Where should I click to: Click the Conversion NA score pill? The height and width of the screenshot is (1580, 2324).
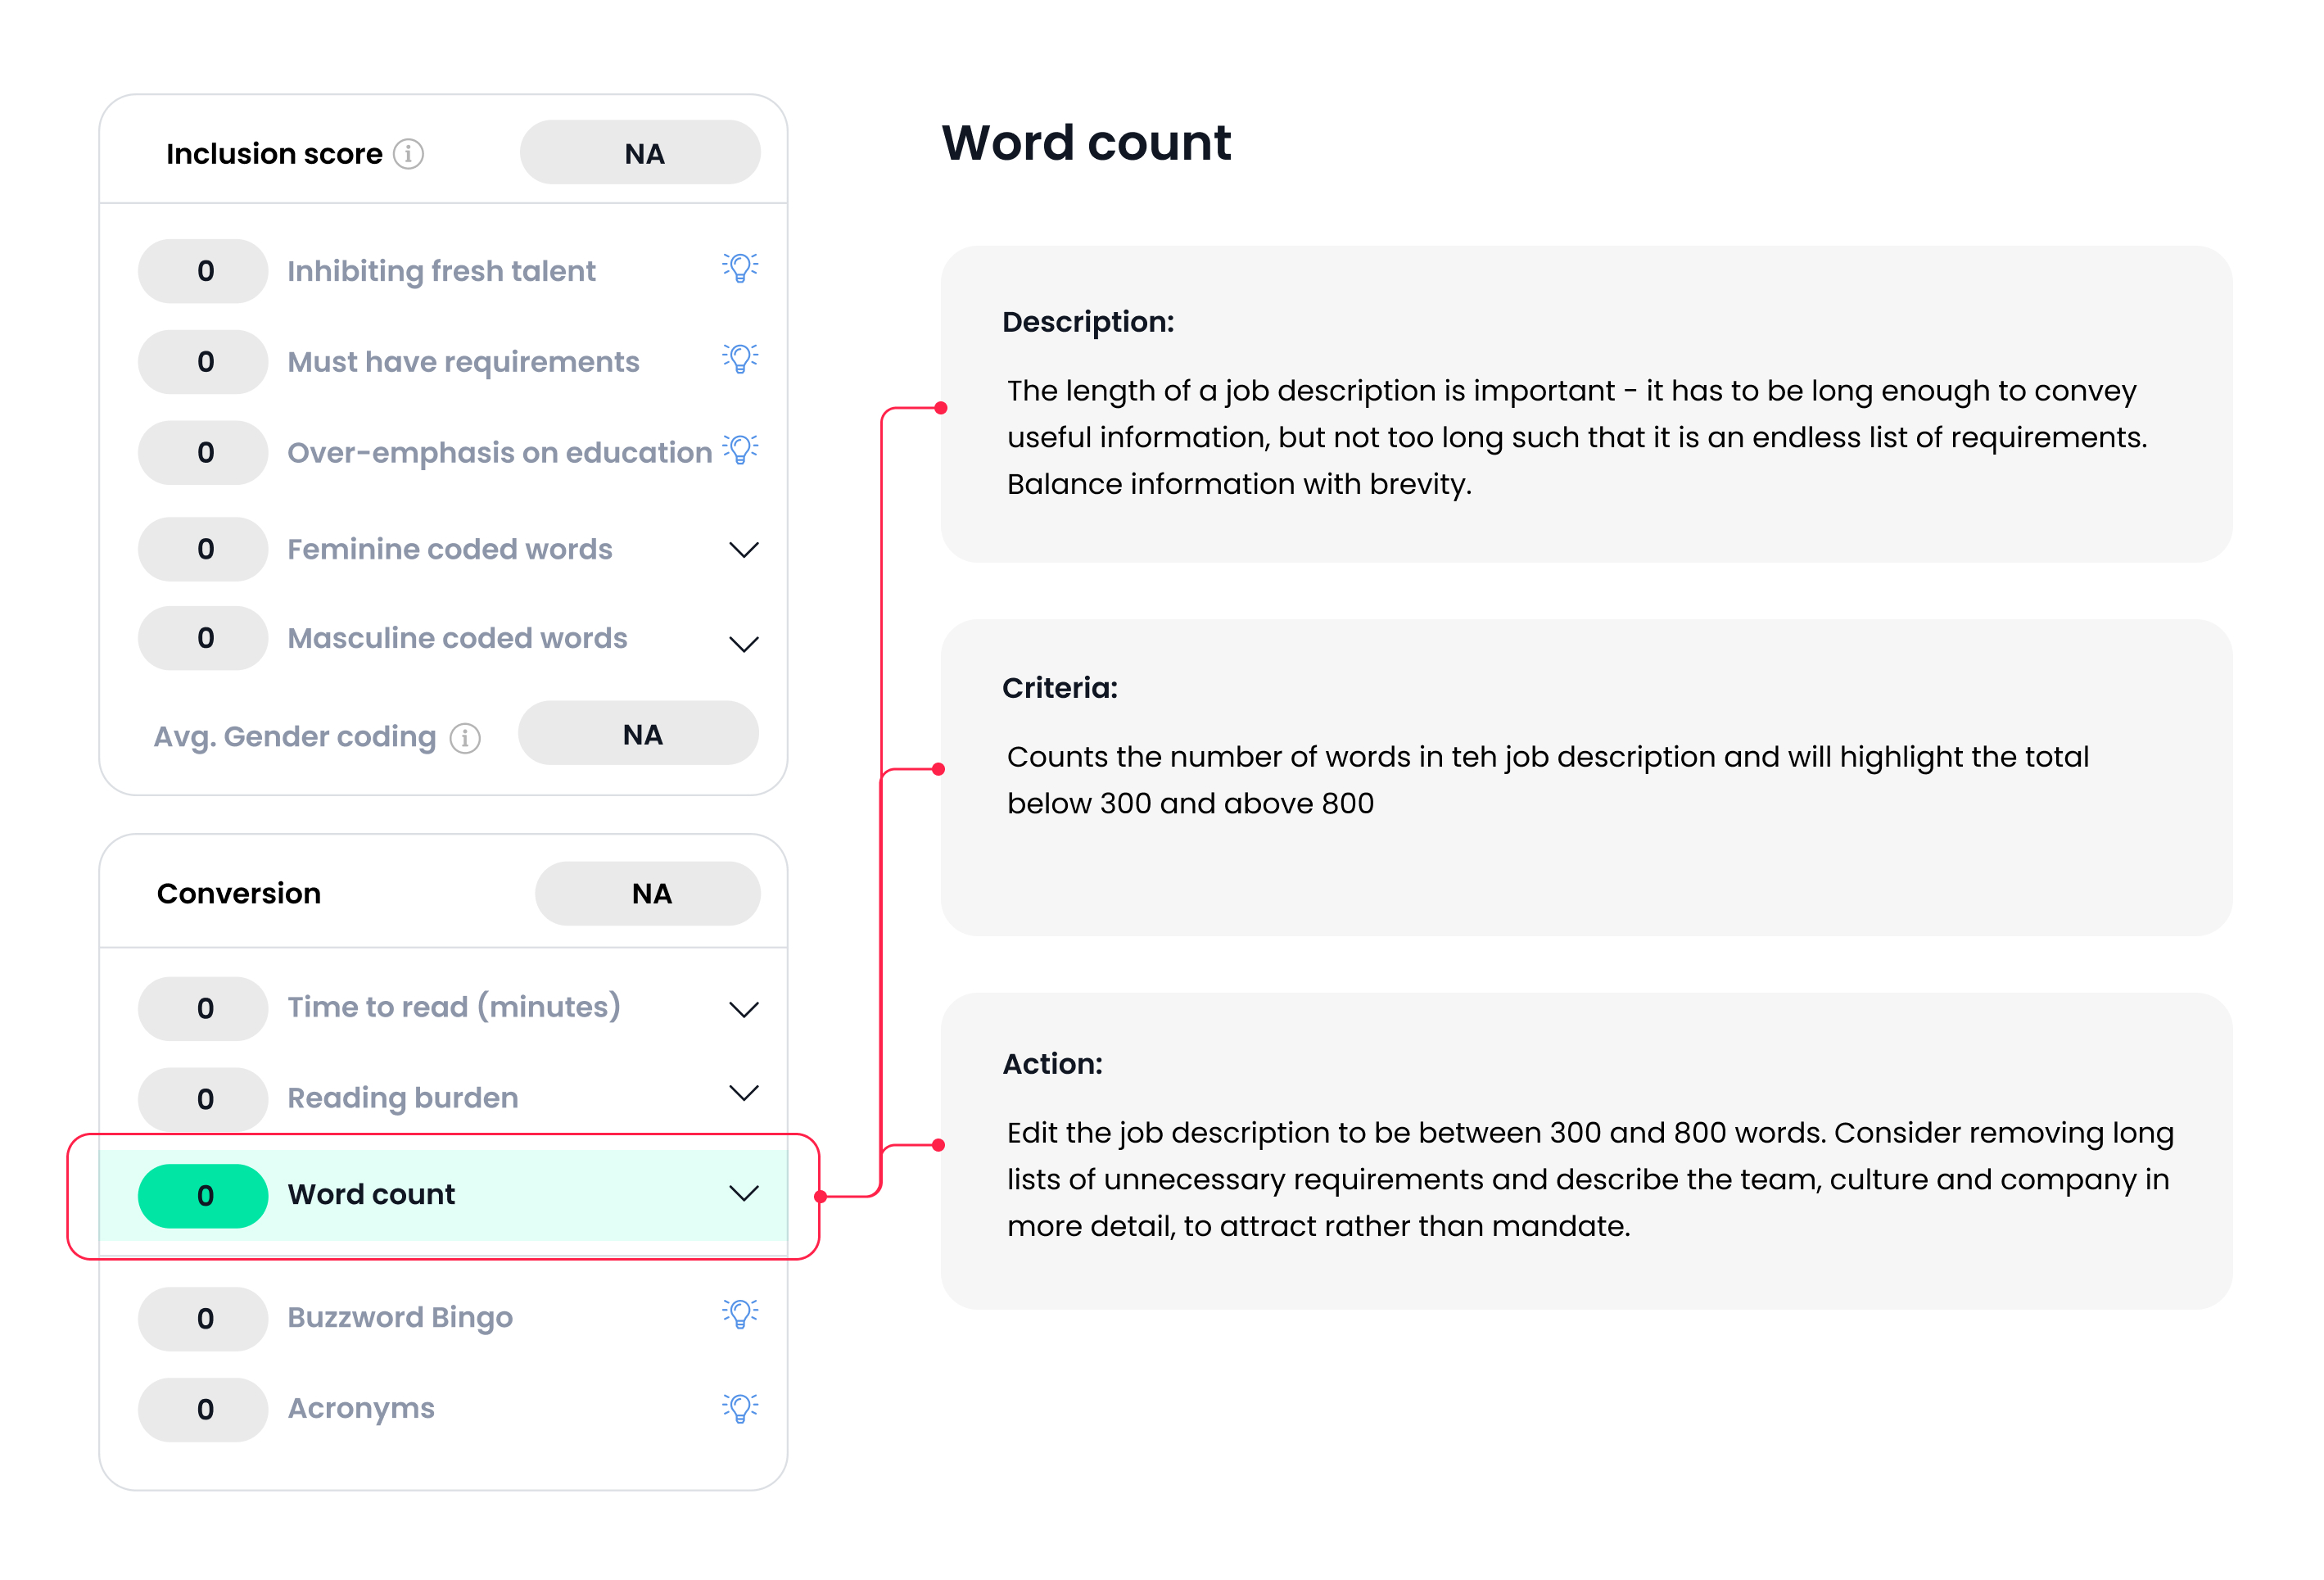[647, 893]
